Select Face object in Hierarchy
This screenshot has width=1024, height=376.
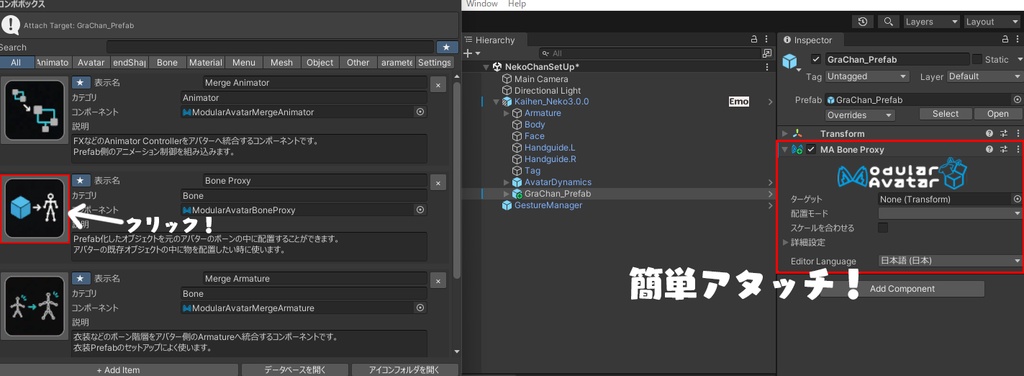click(x=534, y=136)
